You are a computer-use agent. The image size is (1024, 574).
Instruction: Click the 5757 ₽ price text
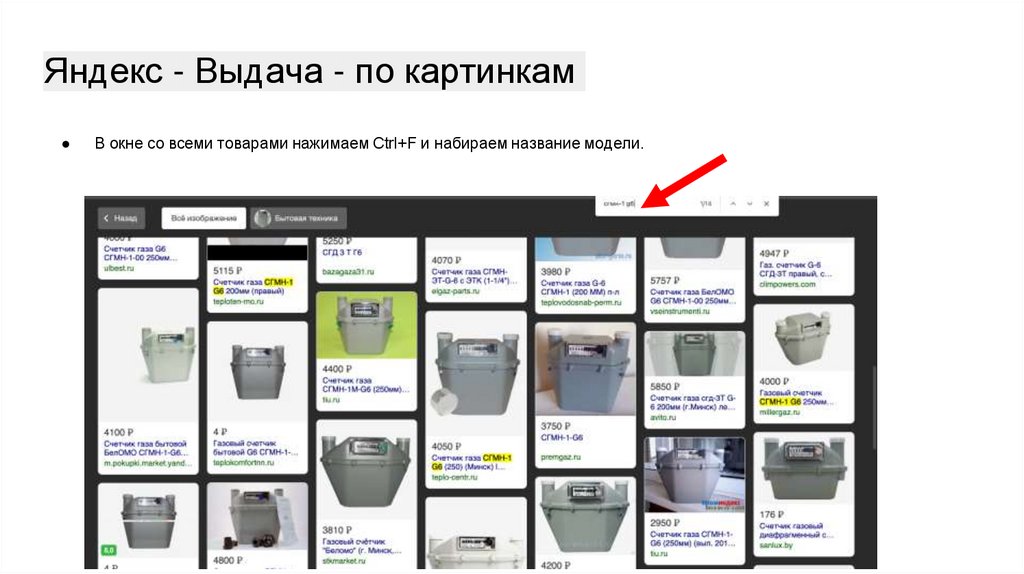665,280
